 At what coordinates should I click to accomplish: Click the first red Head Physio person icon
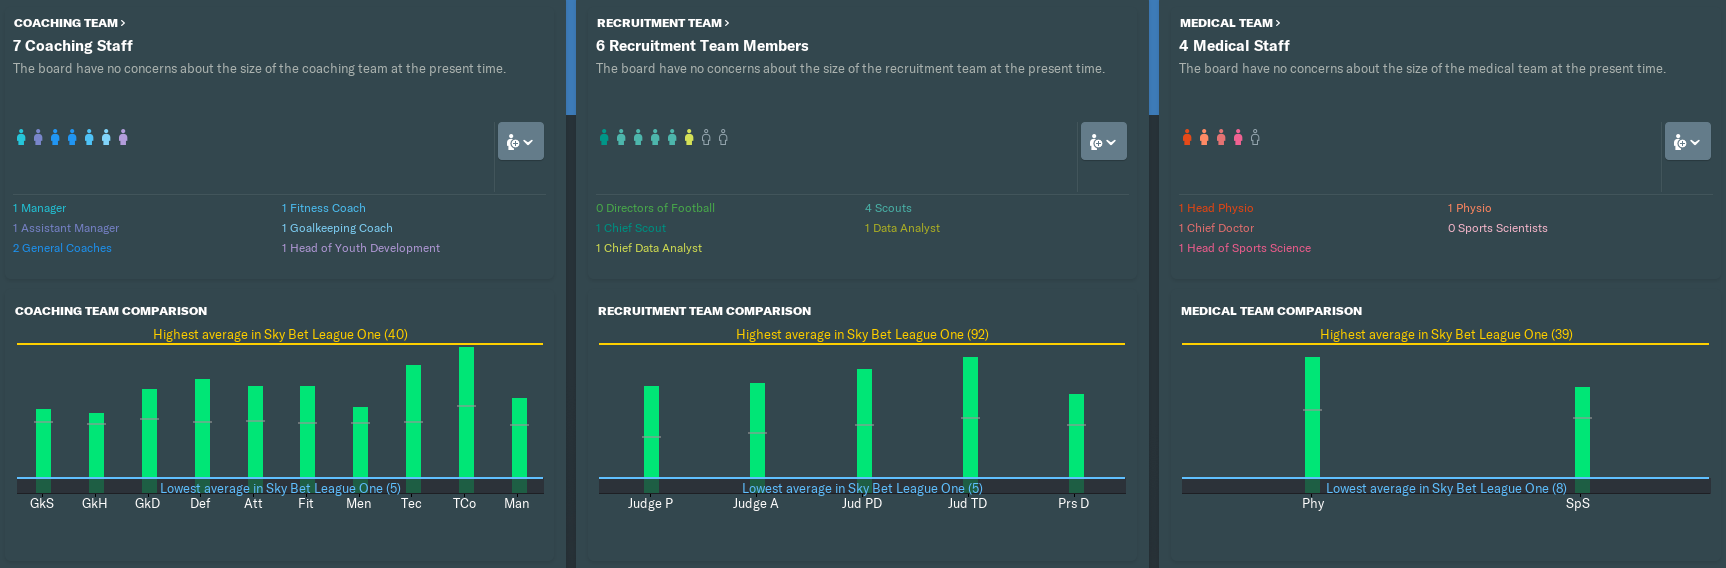(x=1187, y=138)
